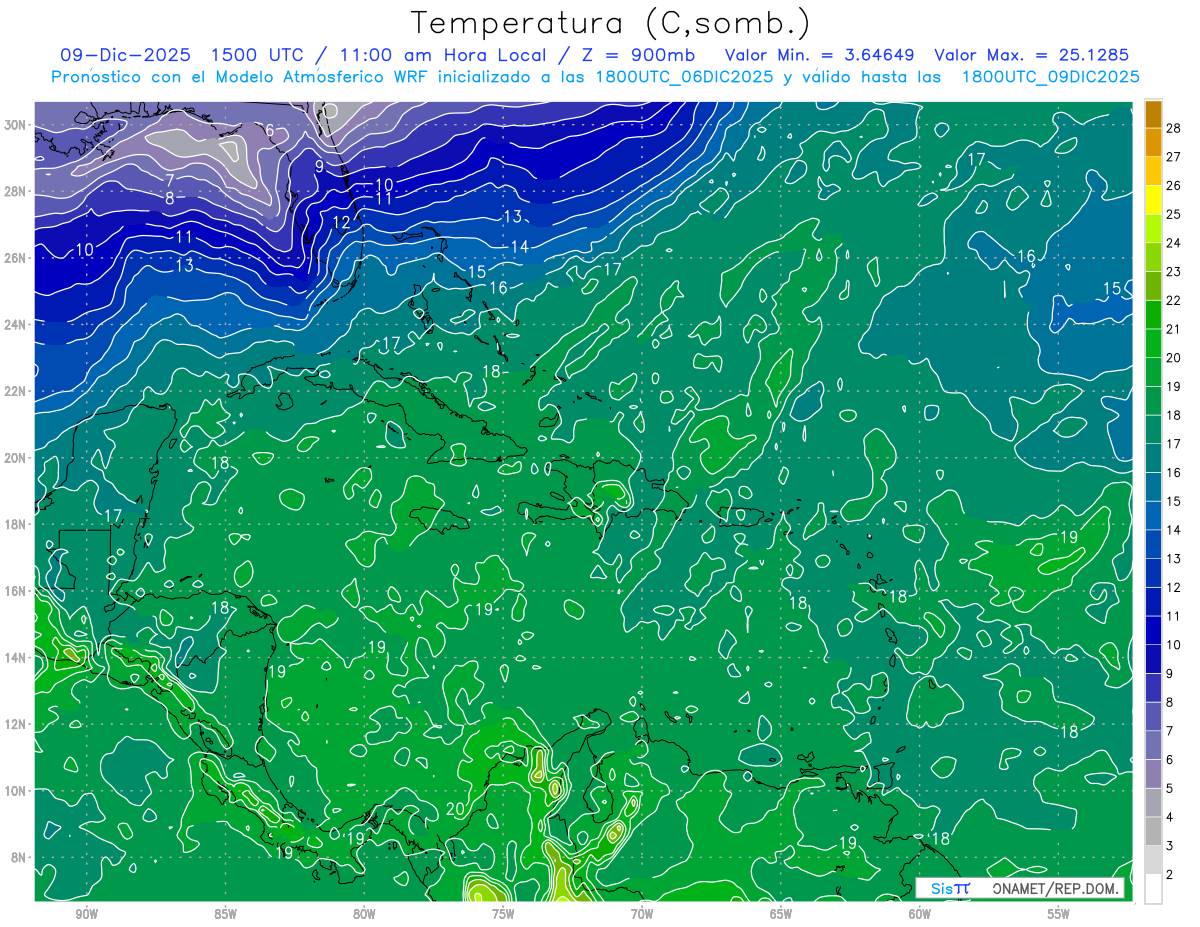Click the 85W longitude axis label

225,914
